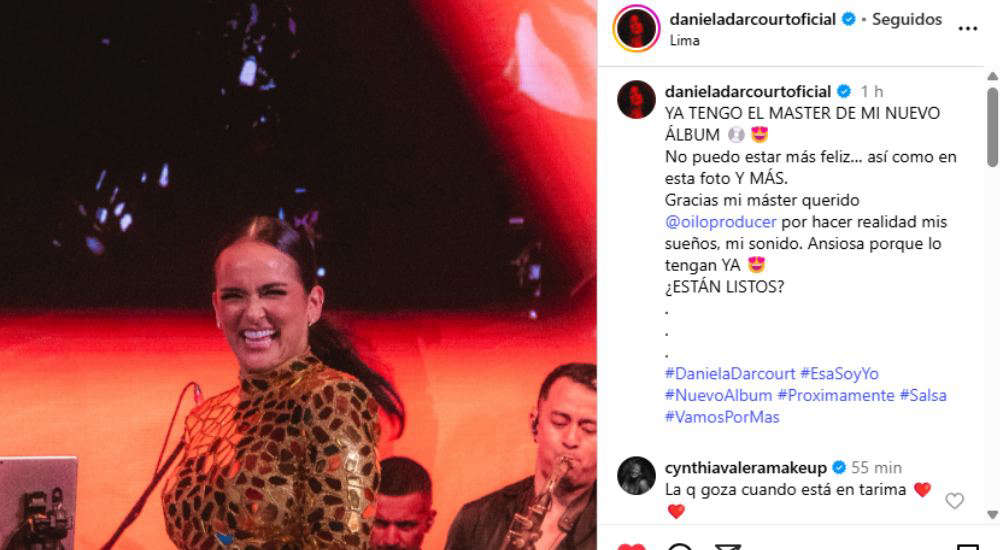1000x550 pixels.
Task: Open cynthiavaleramakeup's profile picture
Action: click(636, 475)
